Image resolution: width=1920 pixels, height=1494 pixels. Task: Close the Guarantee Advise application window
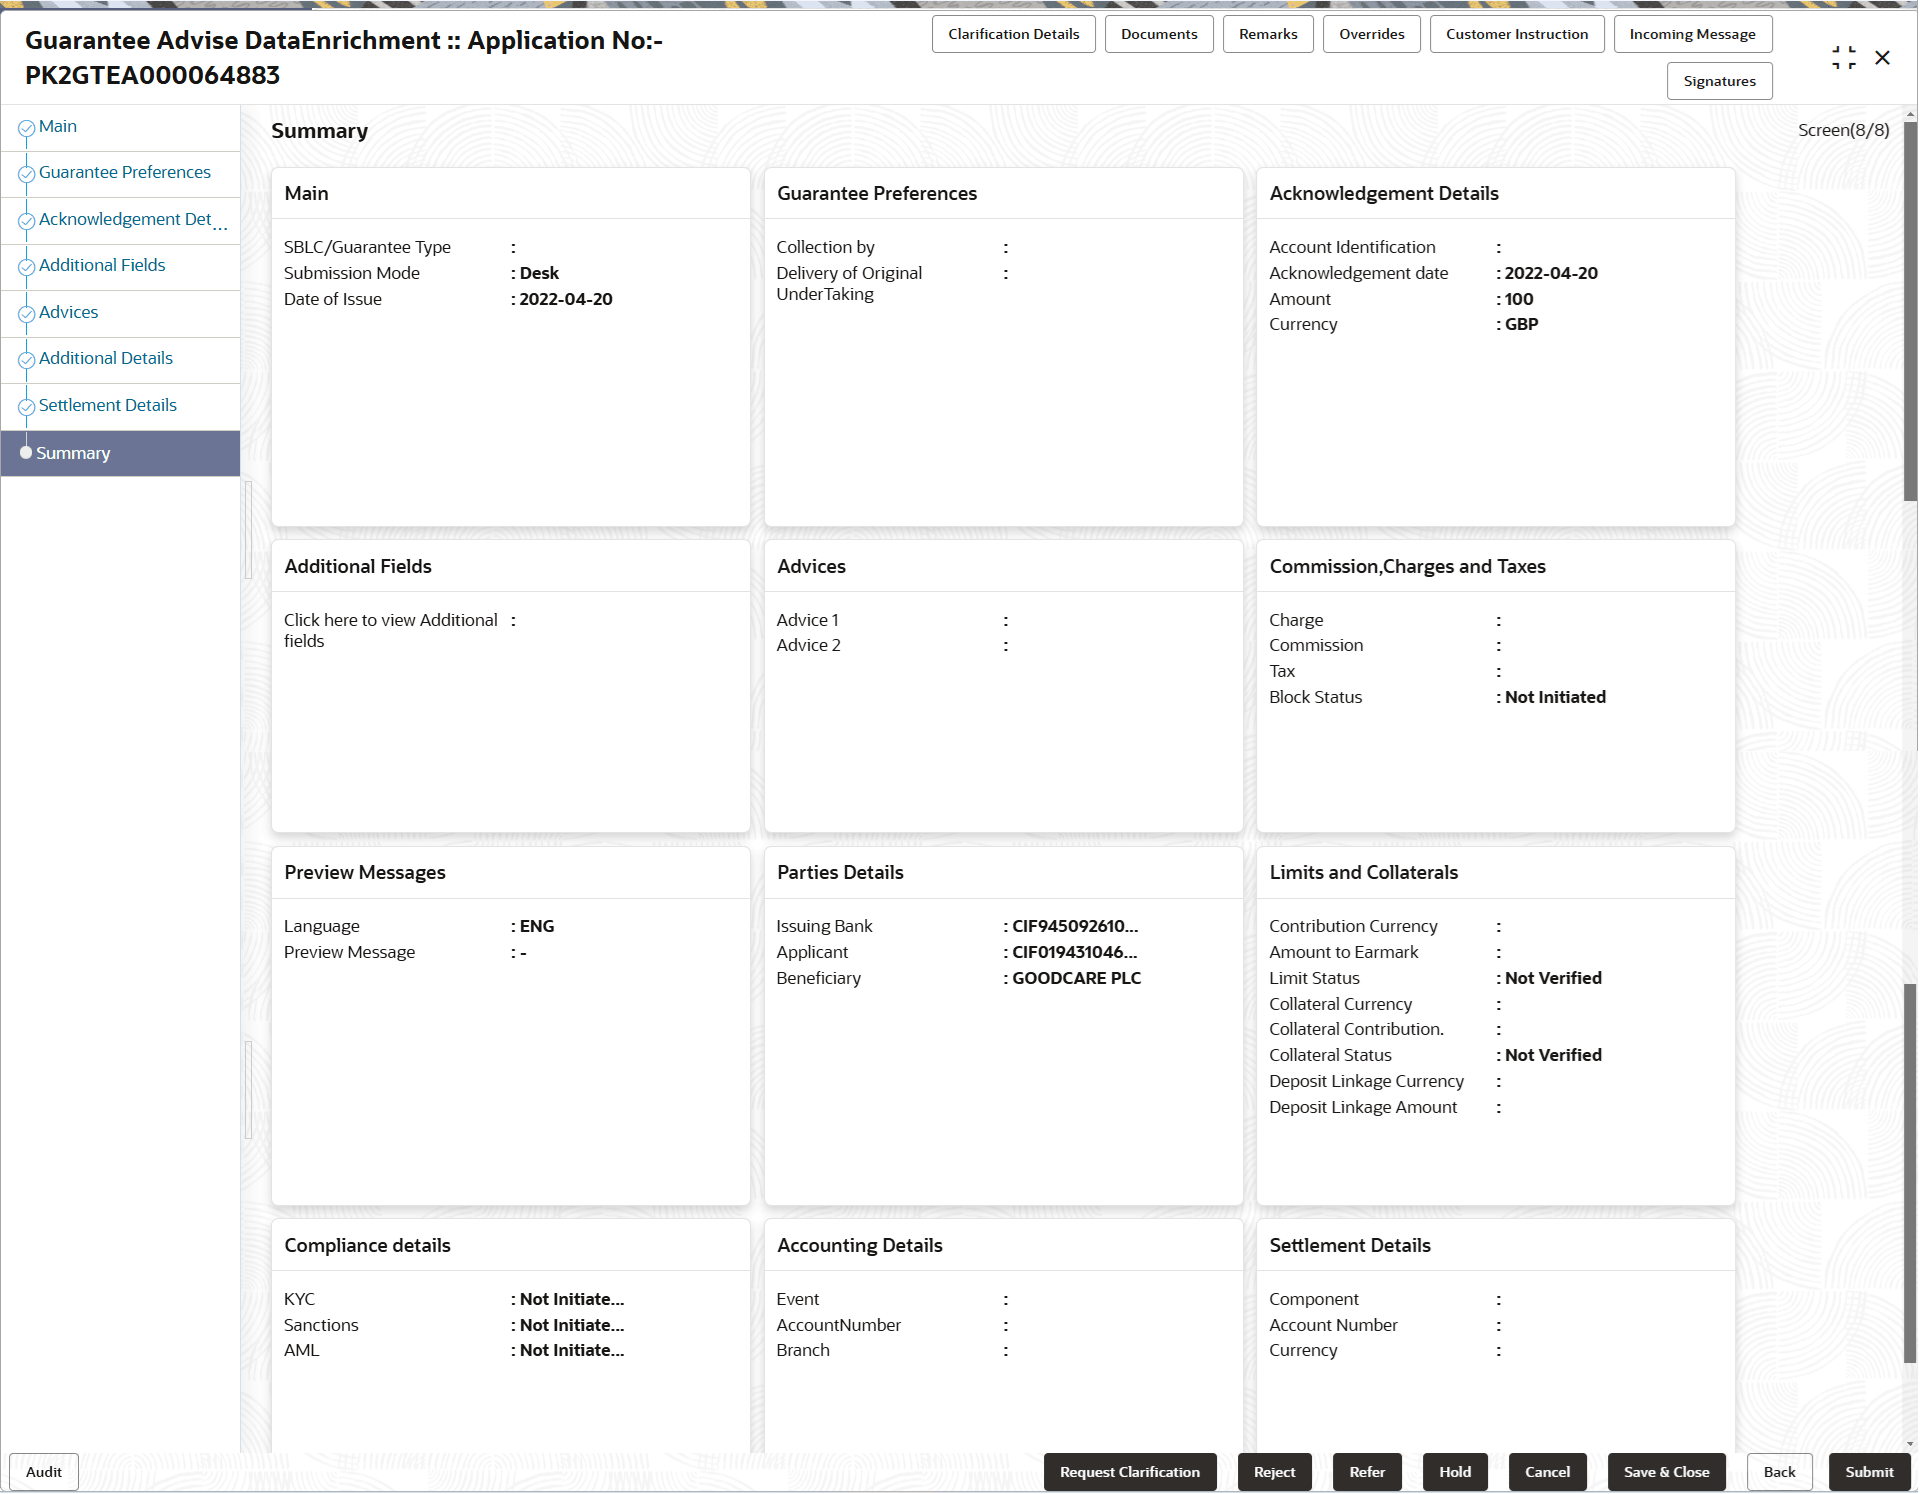pos(1882,58)
